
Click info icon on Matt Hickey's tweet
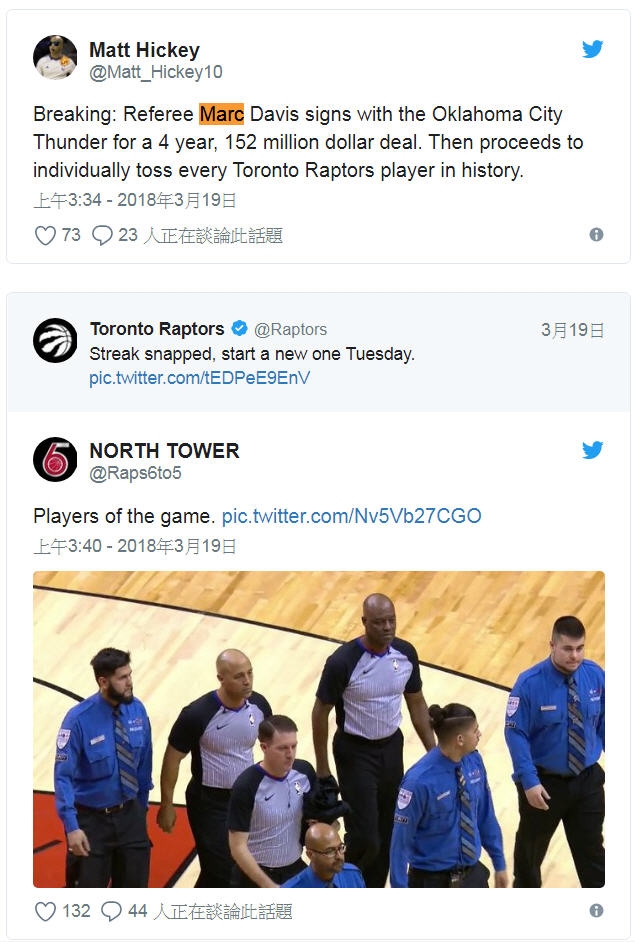coord(596,234)
